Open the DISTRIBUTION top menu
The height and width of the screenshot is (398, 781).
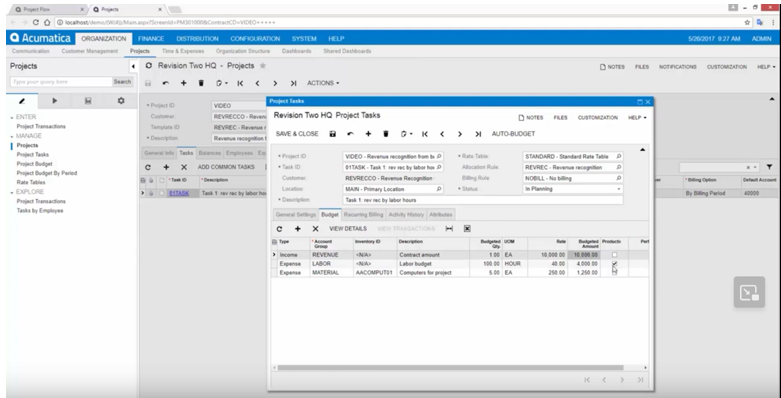(x=197, y=39)
